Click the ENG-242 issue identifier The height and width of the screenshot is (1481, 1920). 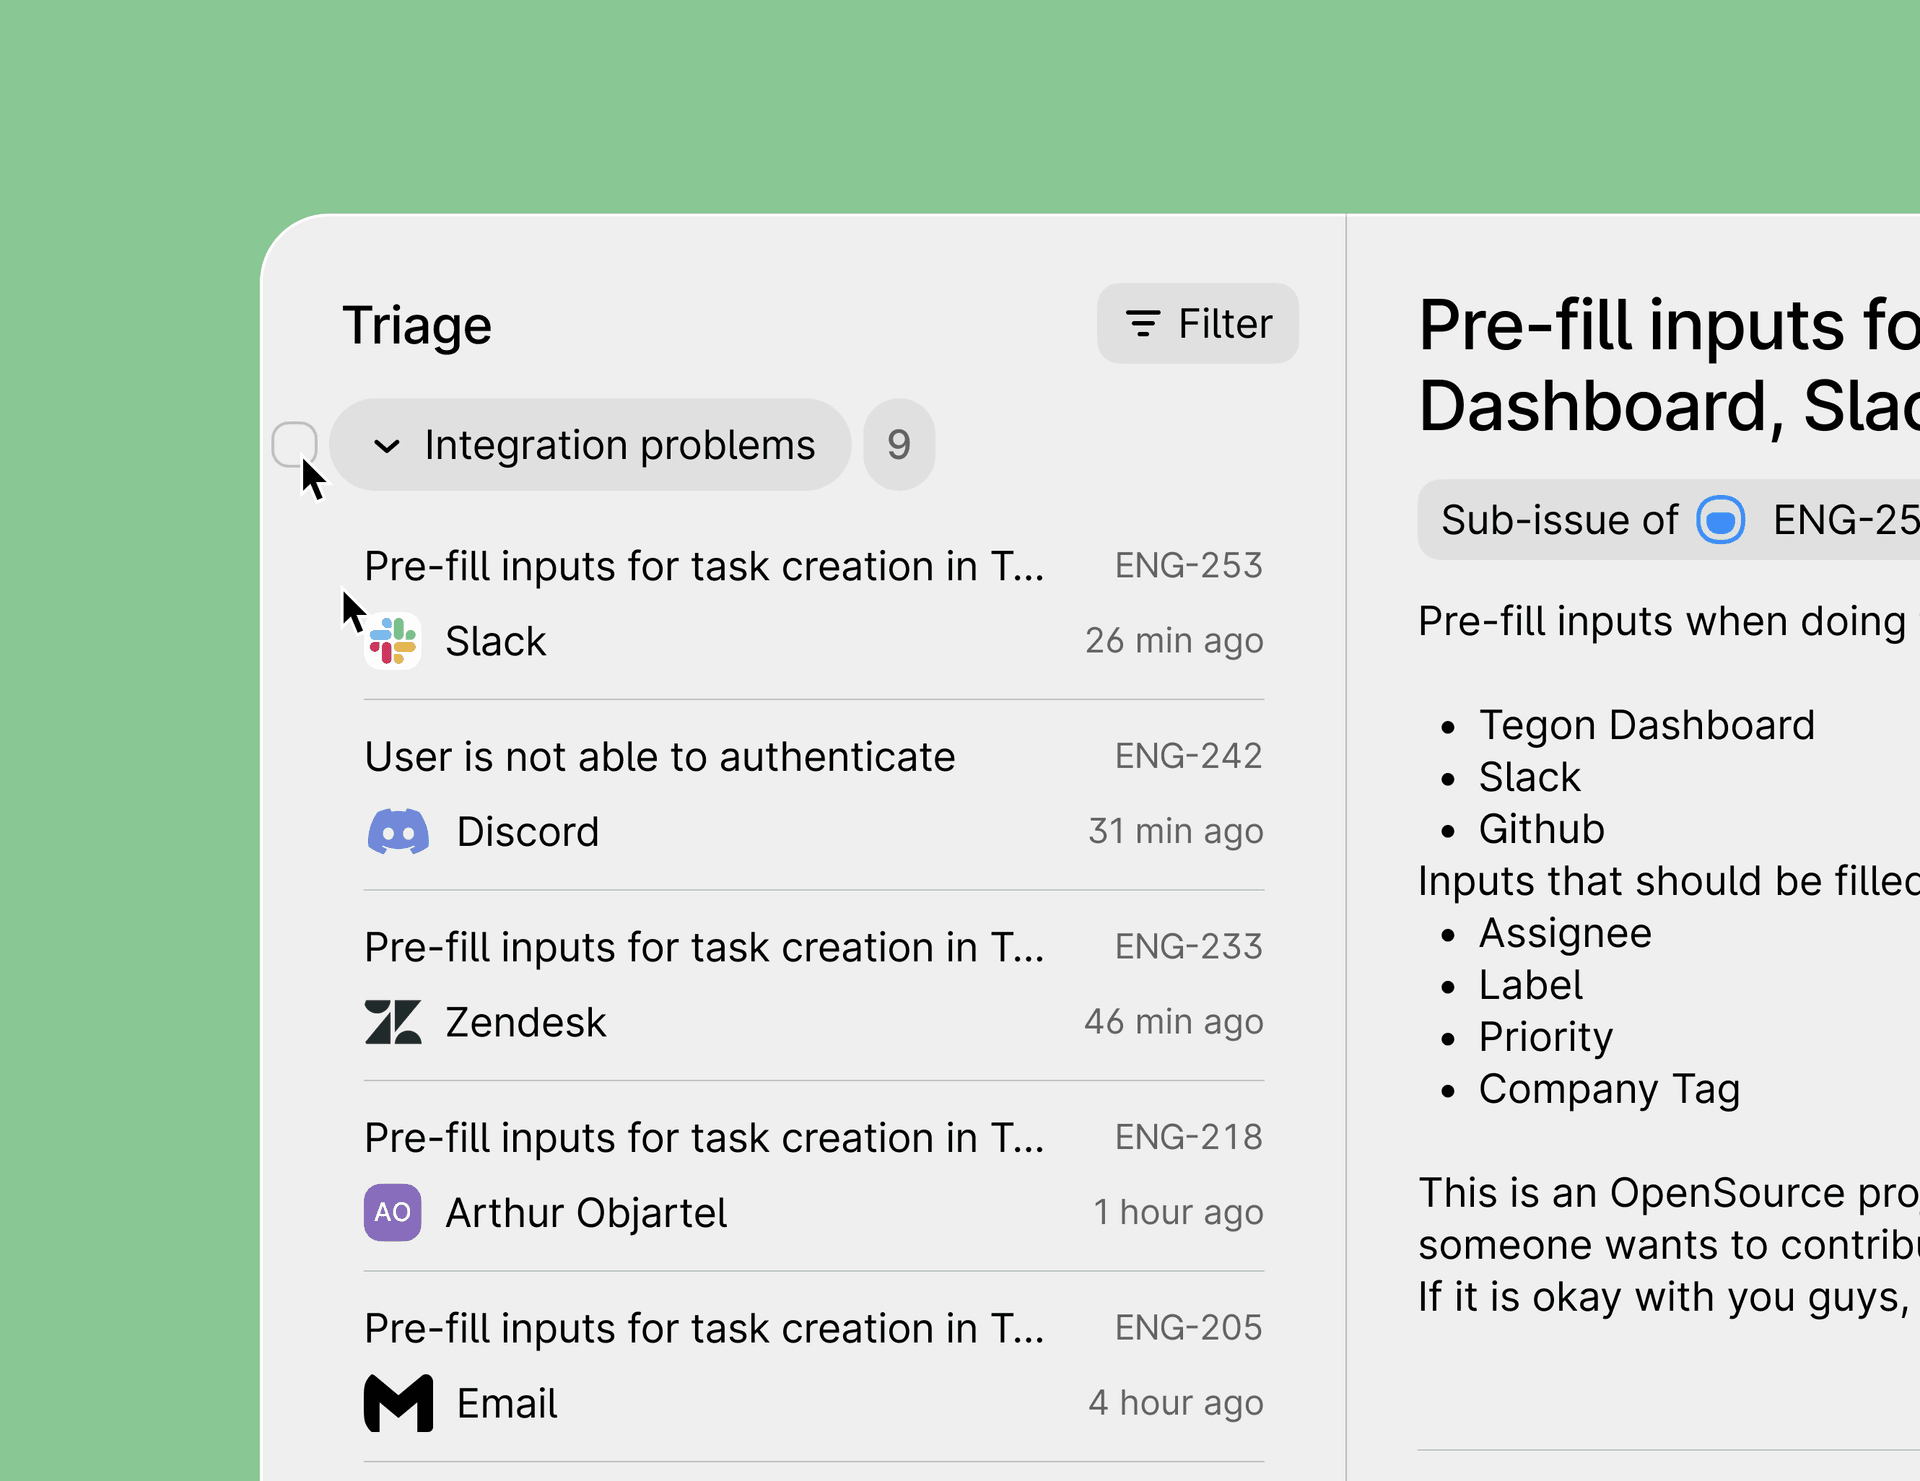pos(1188,757)
